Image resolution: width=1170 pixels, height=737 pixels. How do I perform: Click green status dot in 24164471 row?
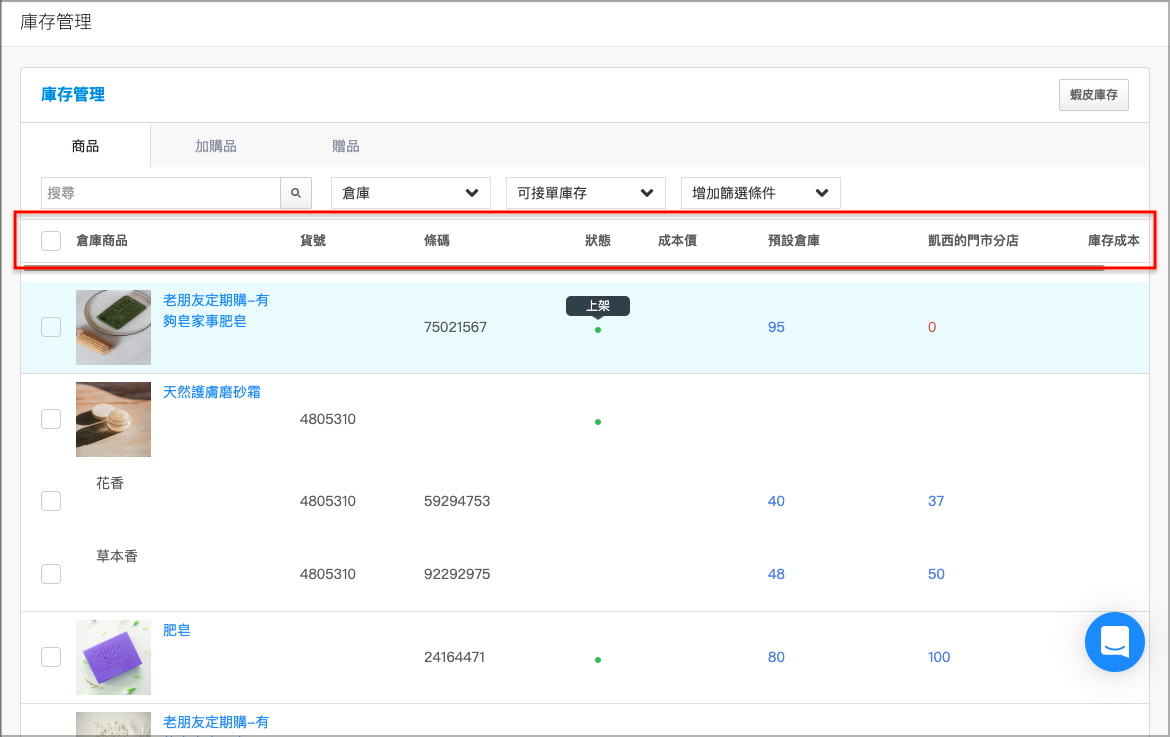click(598, 660)
